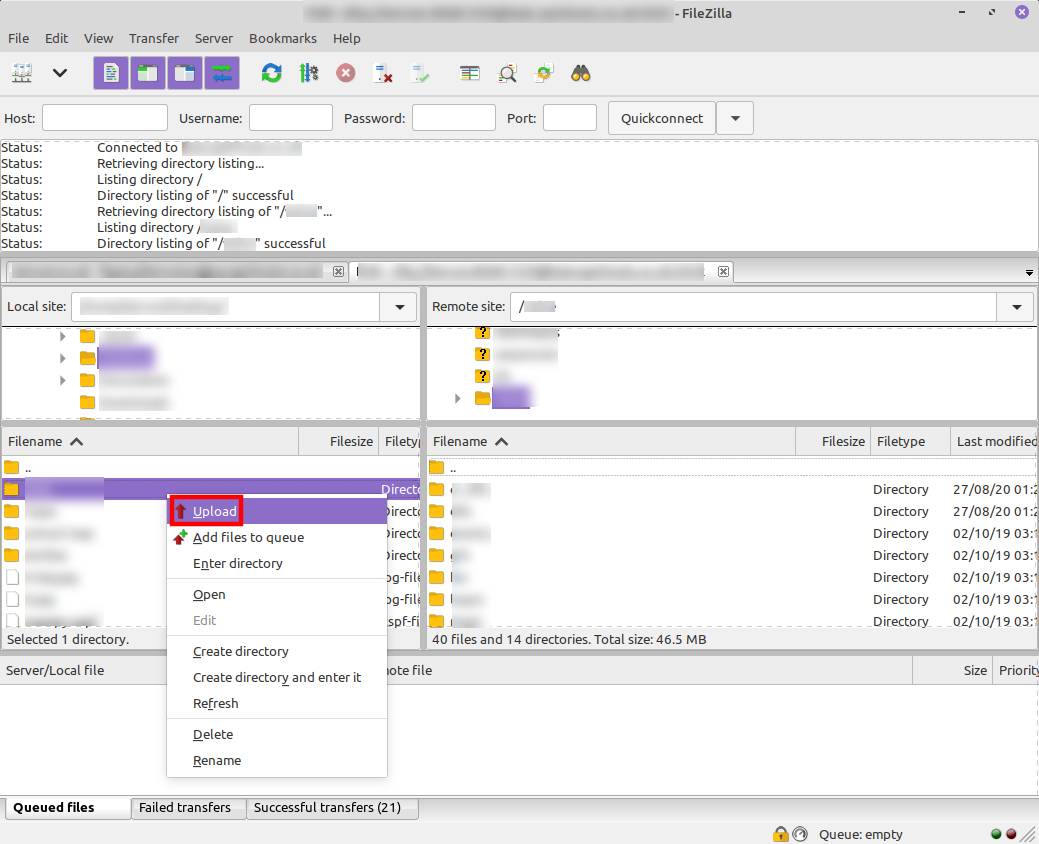The image size is (1039, 844).
Task: Close the first connection tab
Action: click(338, 272)
